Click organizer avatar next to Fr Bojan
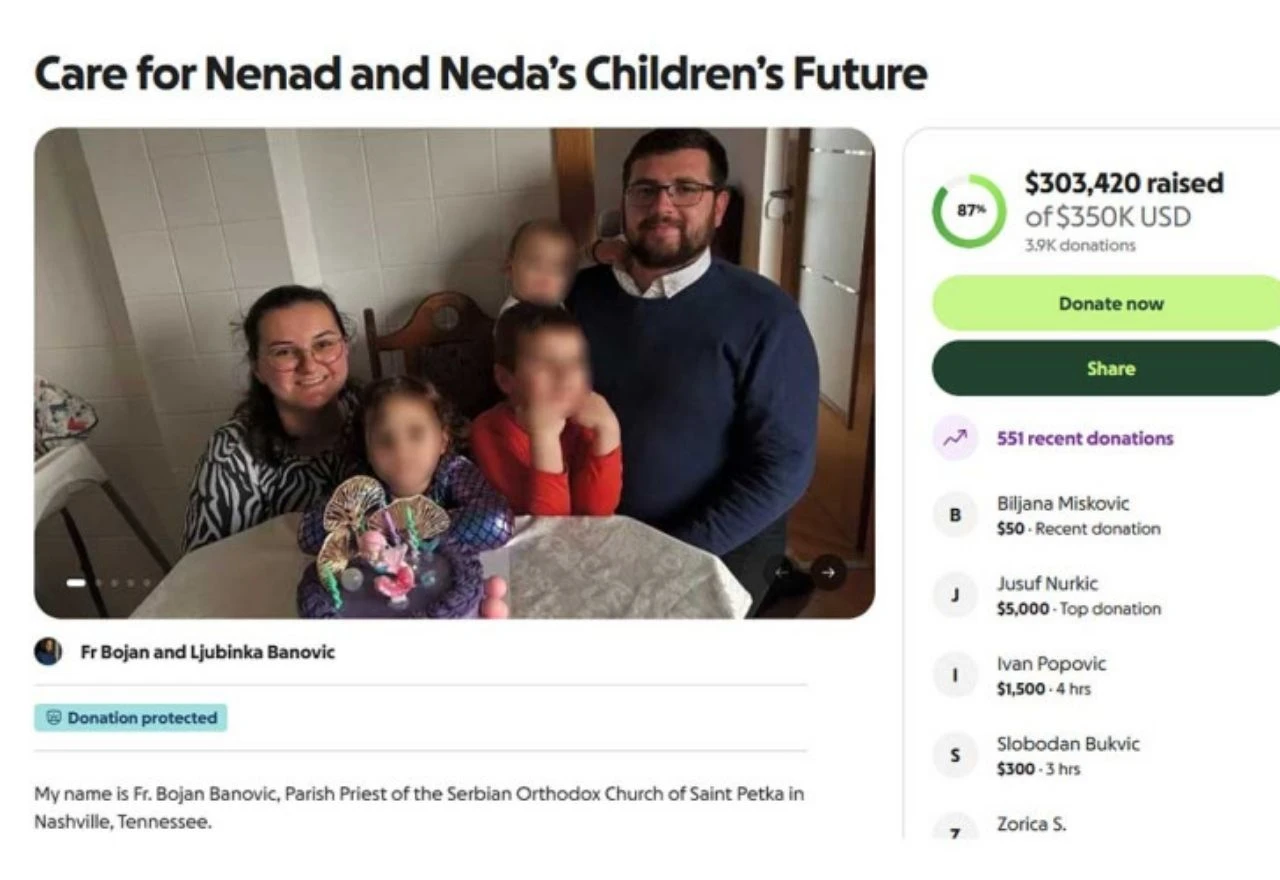Image resolution: width=1280 pixels, height=880 pixels. 48,652
